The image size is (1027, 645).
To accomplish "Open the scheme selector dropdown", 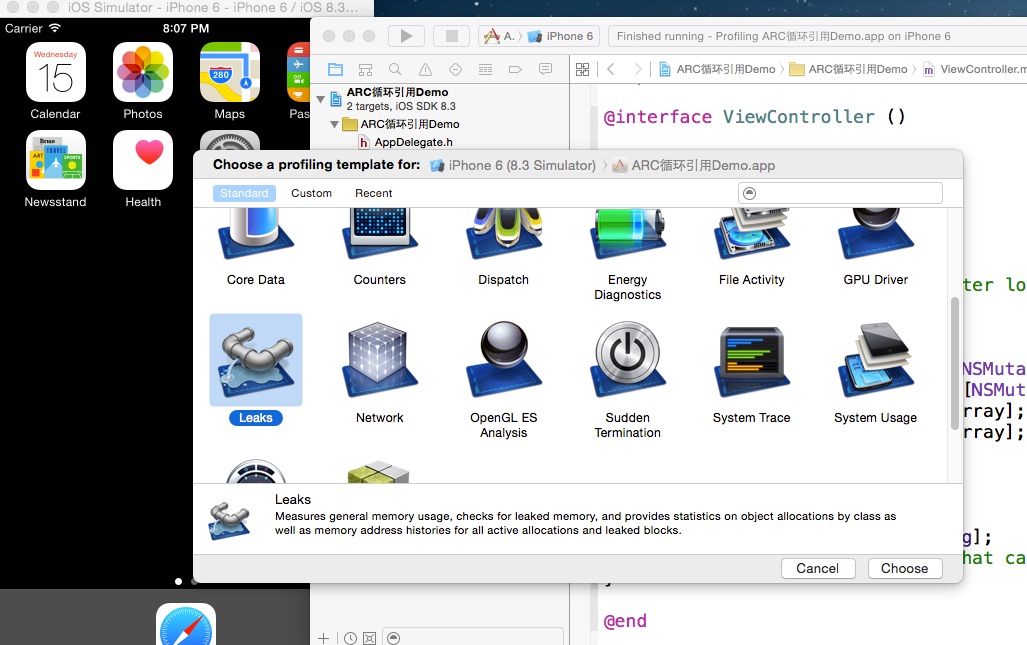I will [x=501, y=36].
